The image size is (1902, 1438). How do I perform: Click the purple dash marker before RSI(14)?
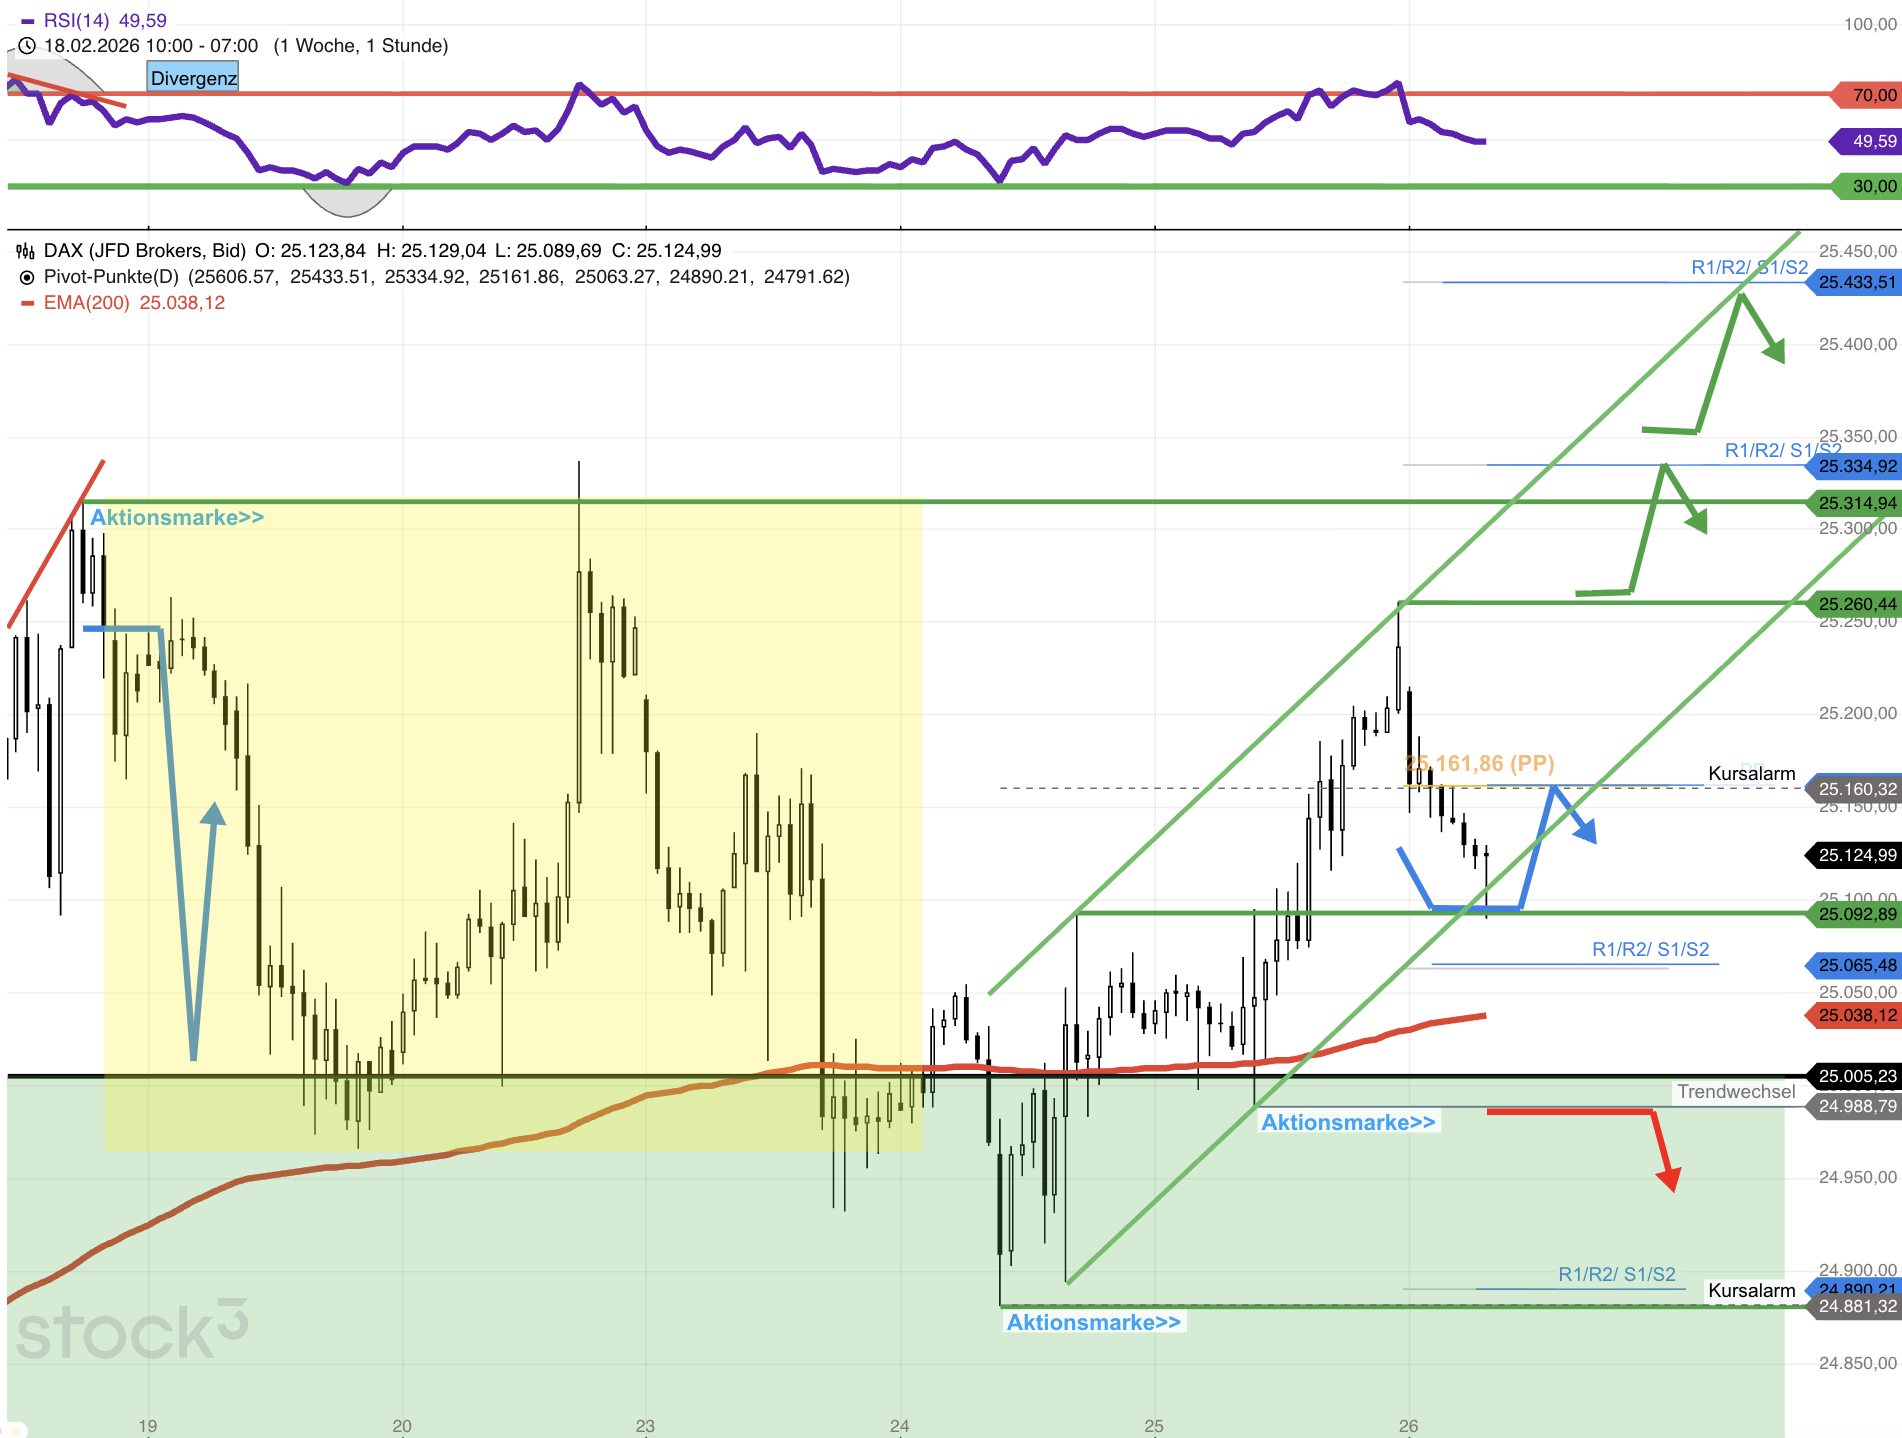(x=27, y=21)
